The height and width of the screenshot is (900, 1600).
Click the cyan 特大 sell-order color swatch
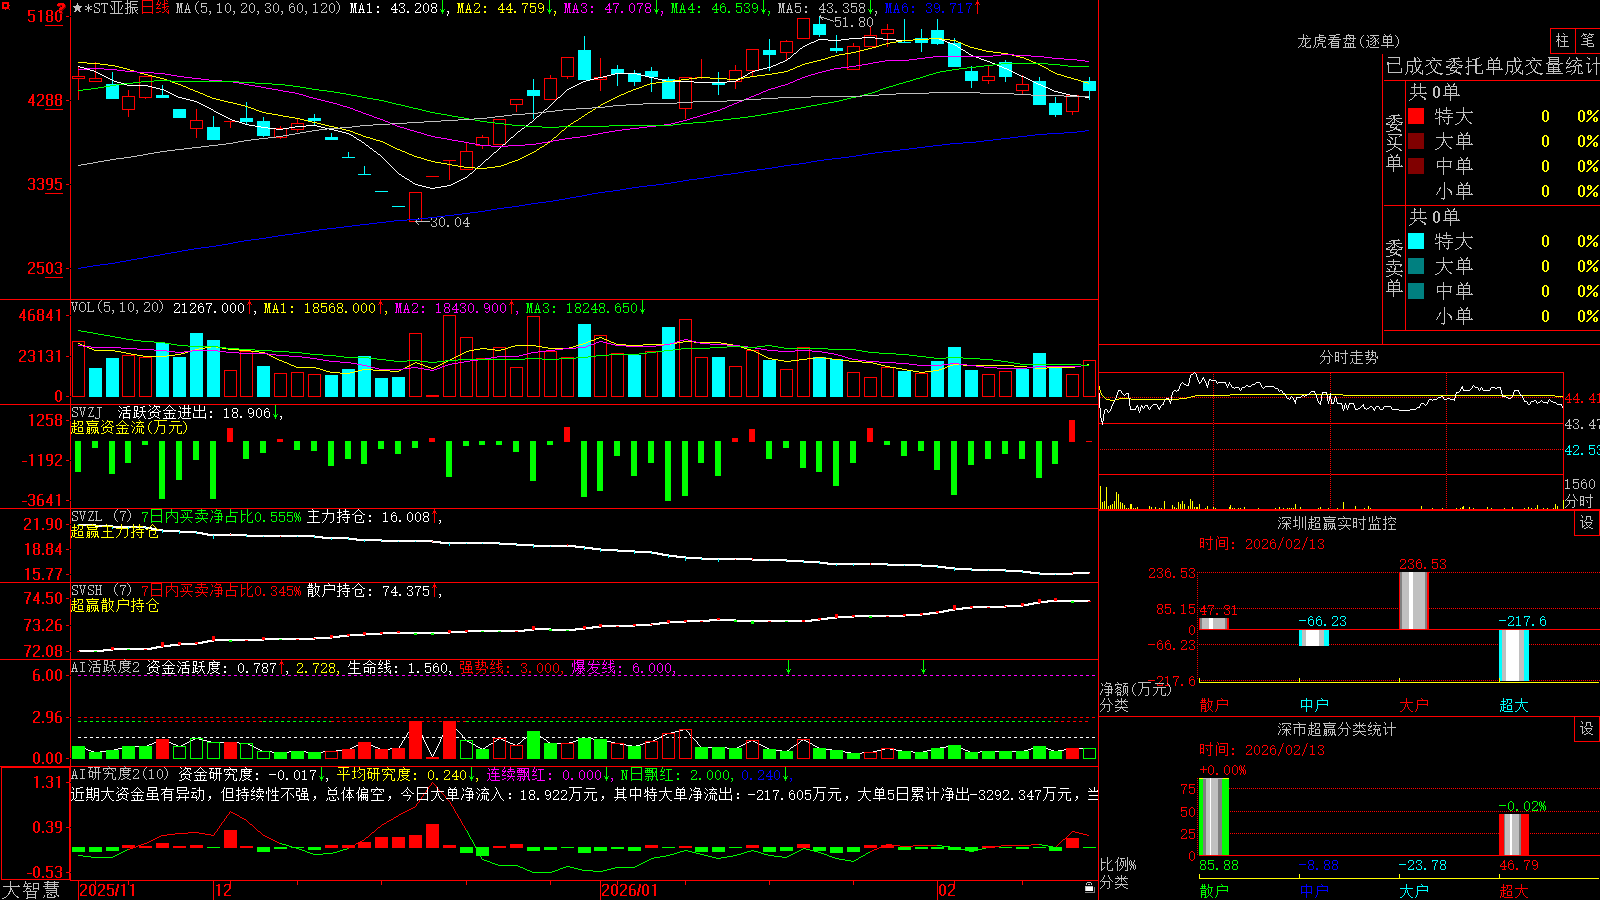point(1416,241)
